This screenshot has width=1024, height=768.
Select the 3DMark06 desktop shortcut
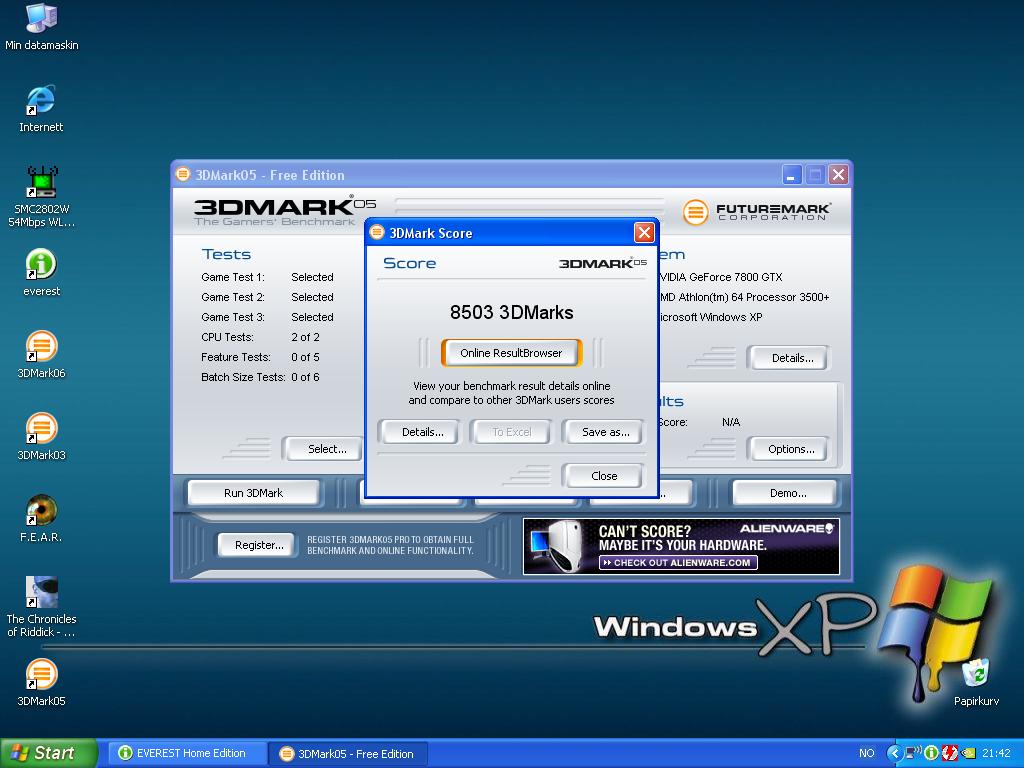click(x=41, y=355)
